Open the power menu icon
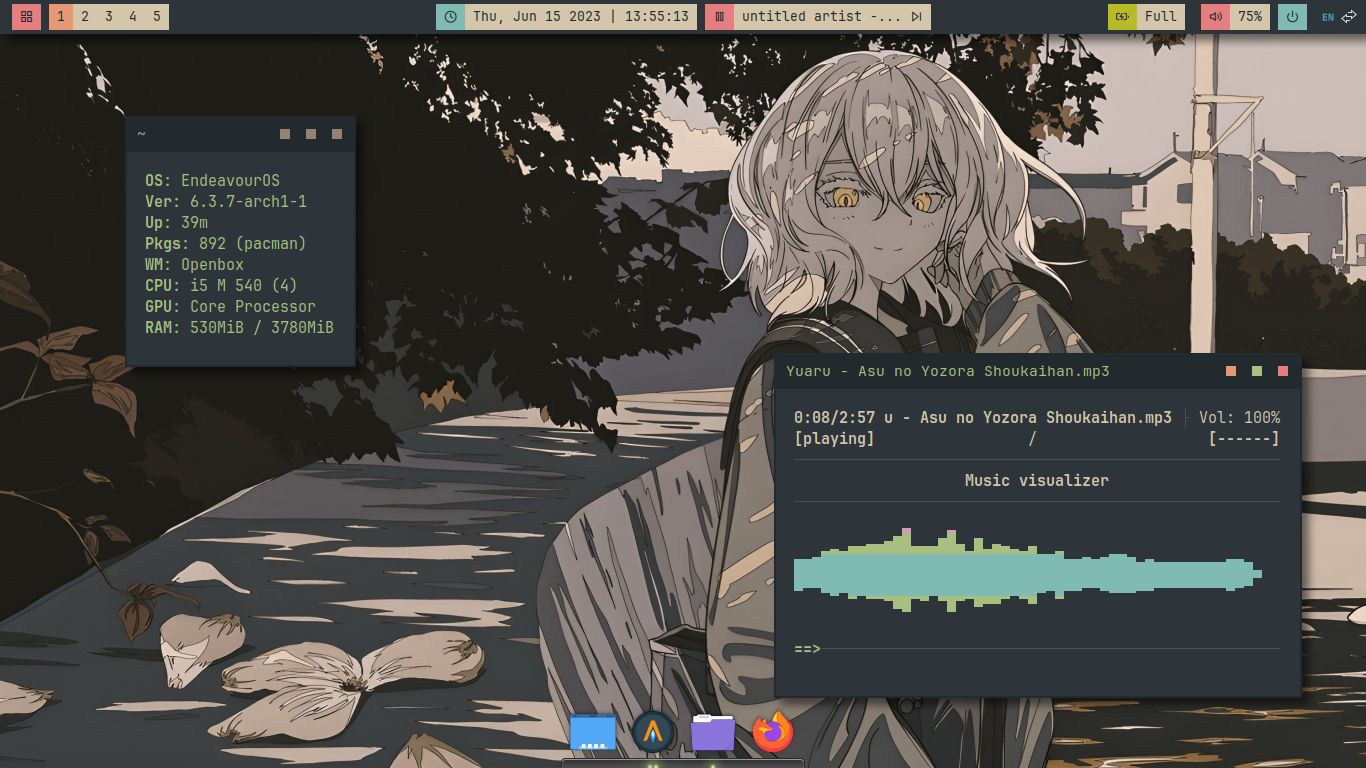 1292,17
